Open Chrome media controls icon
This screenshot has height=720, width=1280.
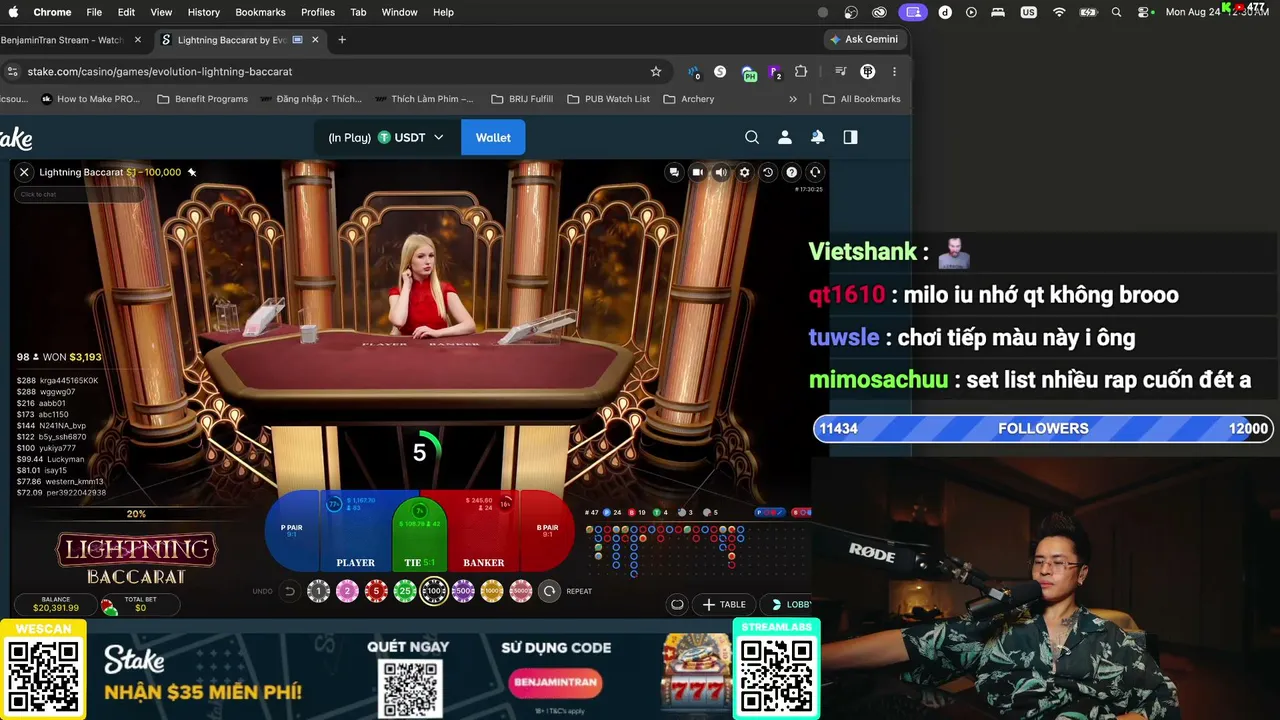(841, 71)
